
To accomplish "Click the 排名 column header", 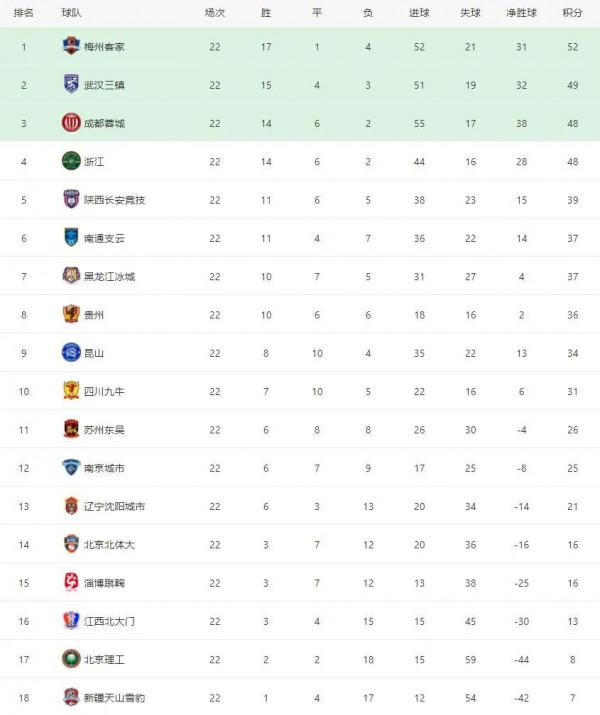I will pyautogui.click(x=24, y=13).
